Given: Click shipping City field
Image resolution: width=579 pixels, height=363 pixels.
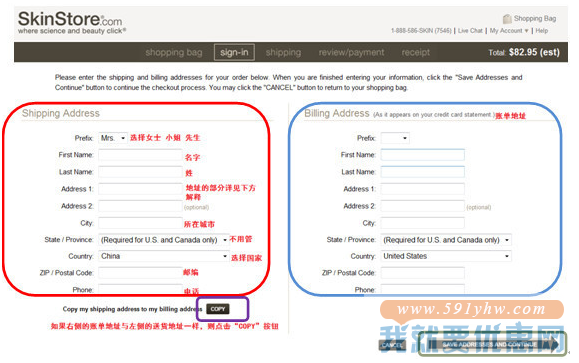Looking at the screenshot, I should tap(140, 223).
